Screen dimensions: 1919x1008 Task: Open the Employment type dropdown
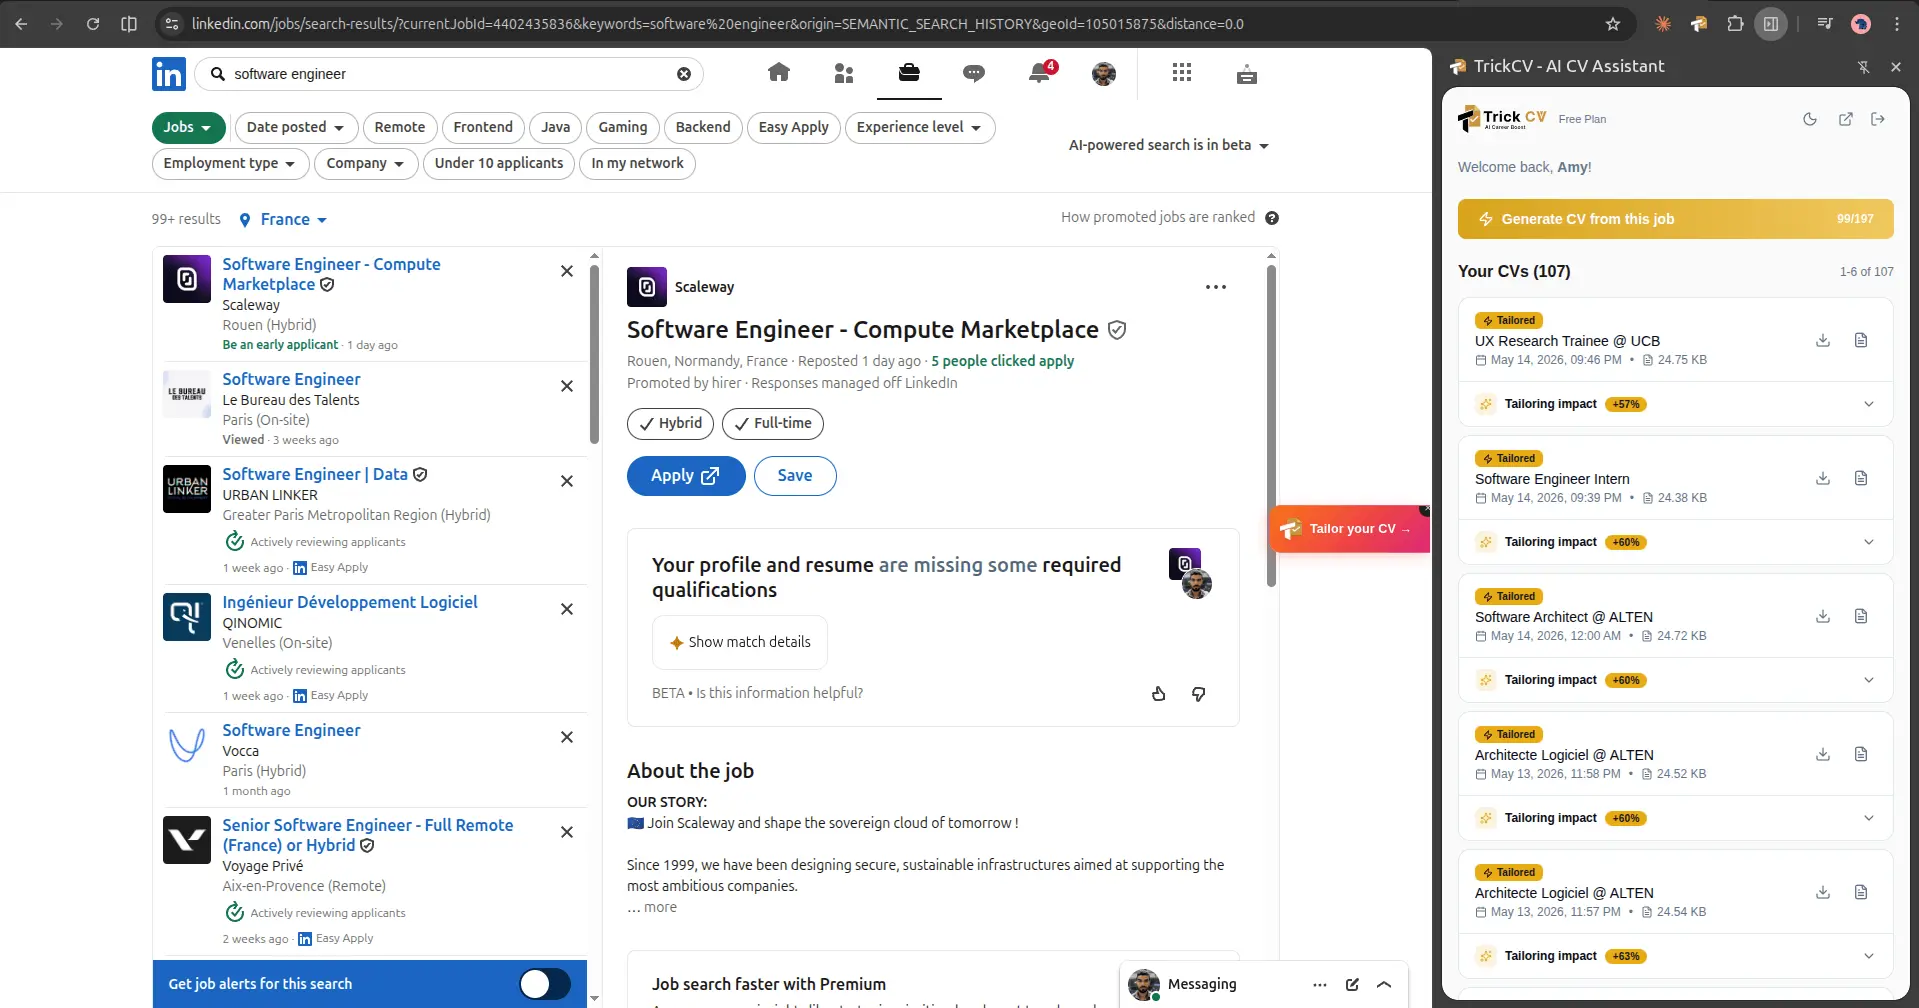click(x=231, y=163)
